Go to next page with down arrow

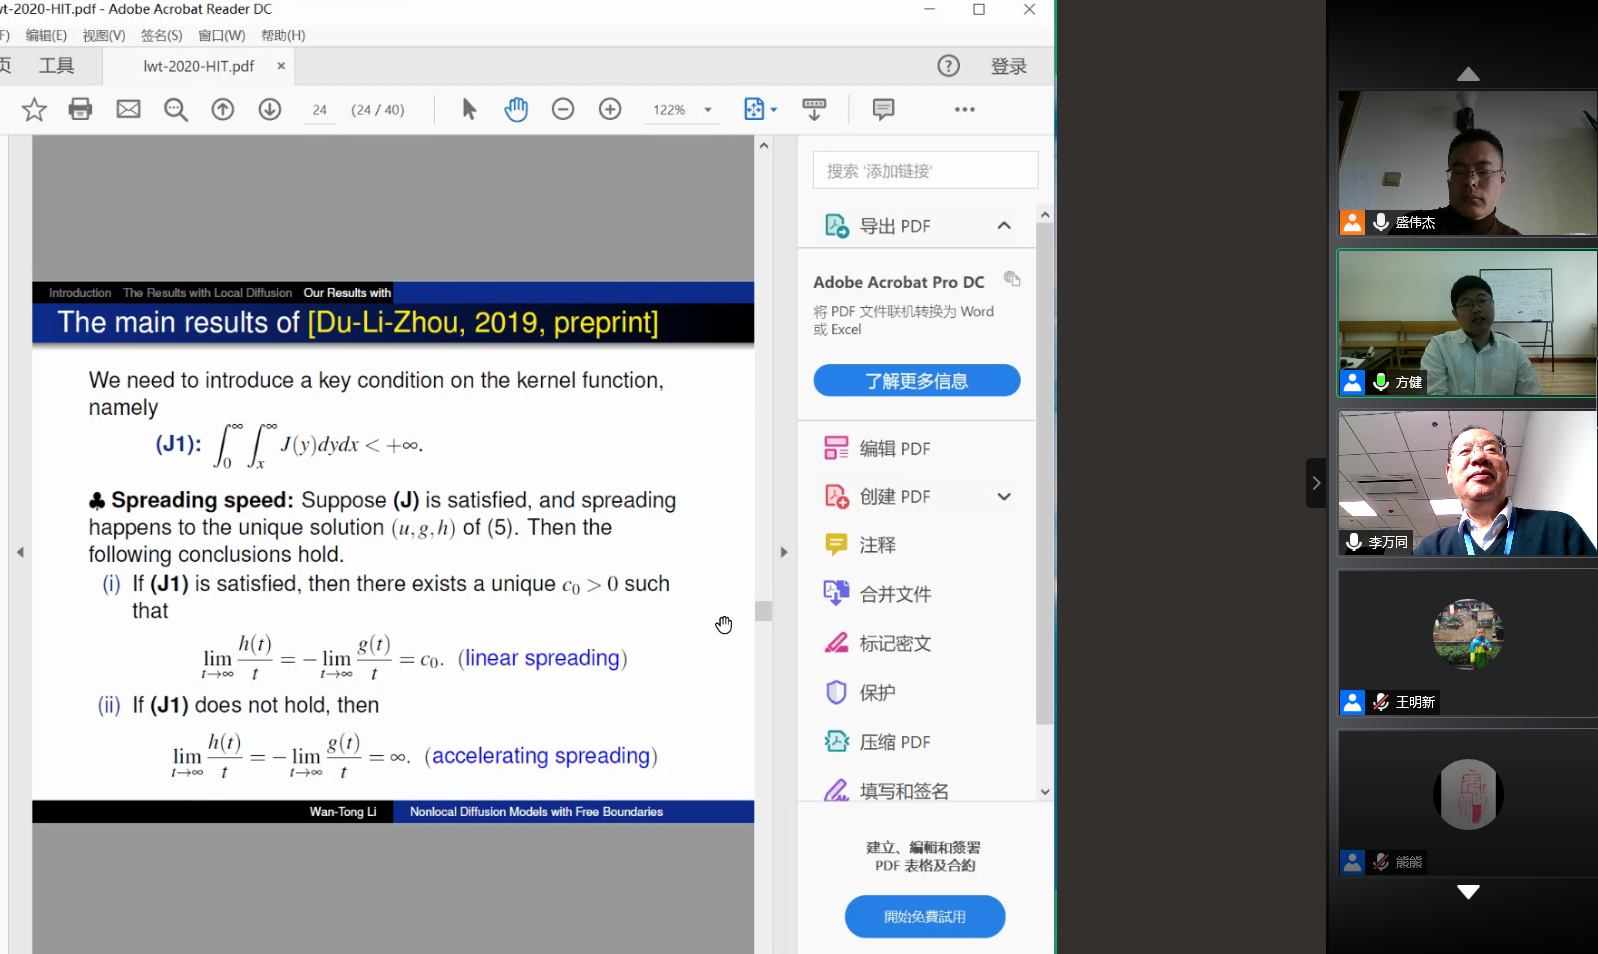[x=270, y=109]
